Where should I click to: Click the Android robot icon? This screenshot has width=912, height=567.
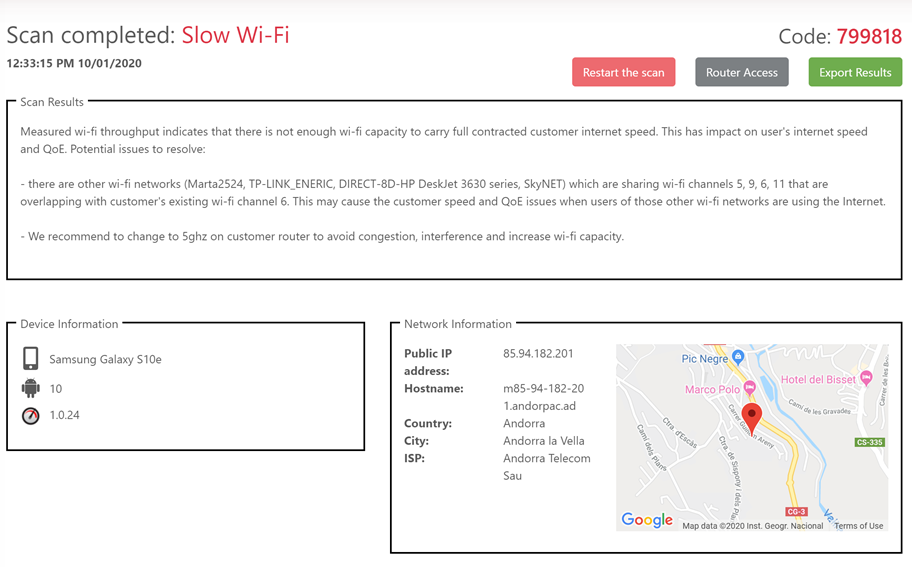click(31, 388)
